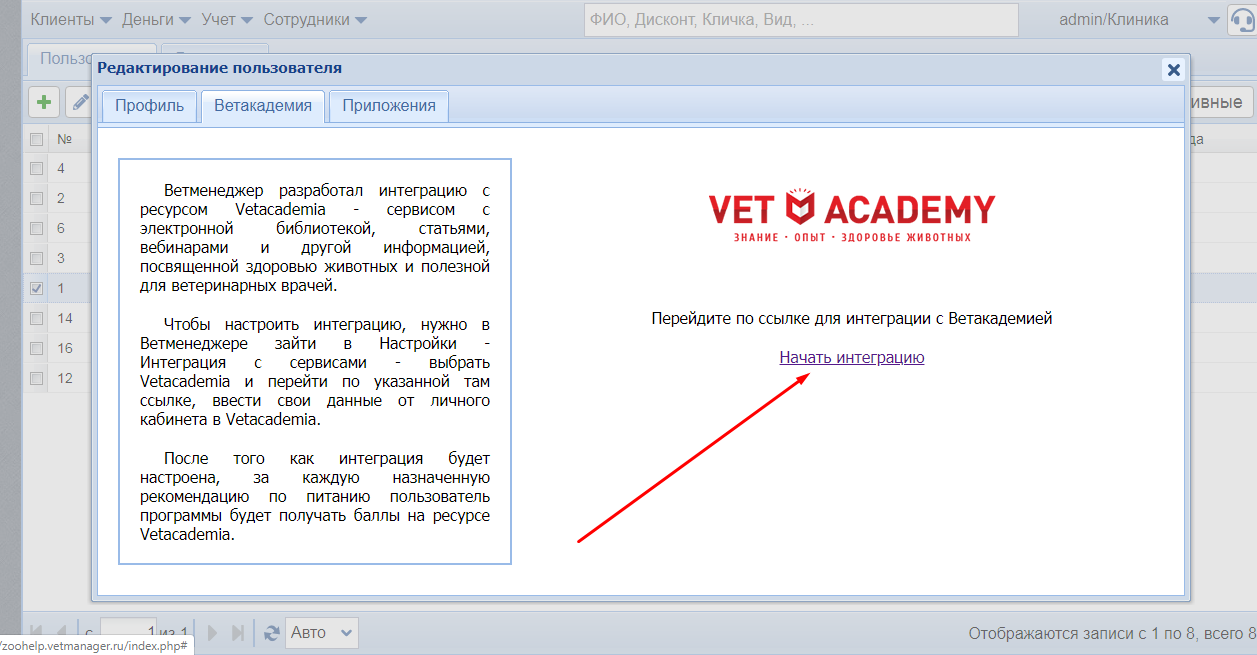
Task: Check the checkbox for row 4
Action: pyautogui.click(x=37, y=168)
